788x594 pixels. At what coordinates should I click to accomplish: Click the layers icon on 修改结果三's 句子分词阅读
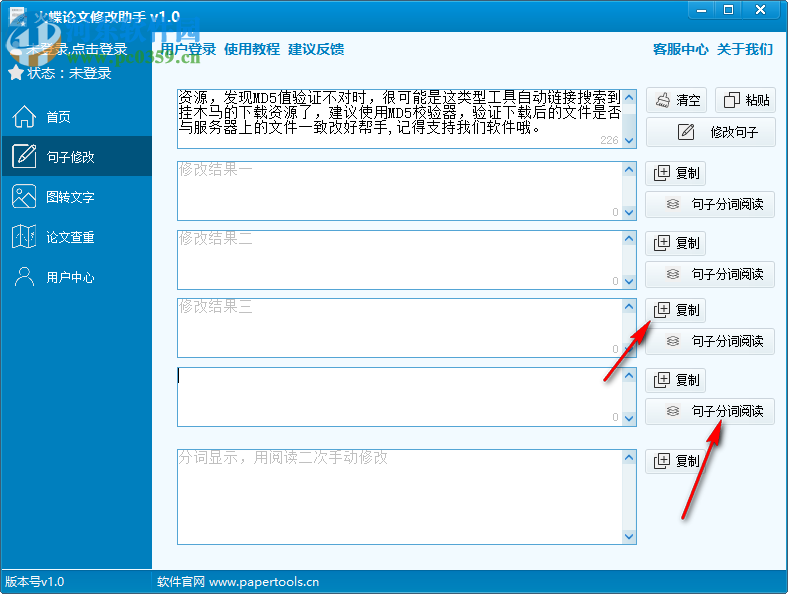[x=673, y=341]
